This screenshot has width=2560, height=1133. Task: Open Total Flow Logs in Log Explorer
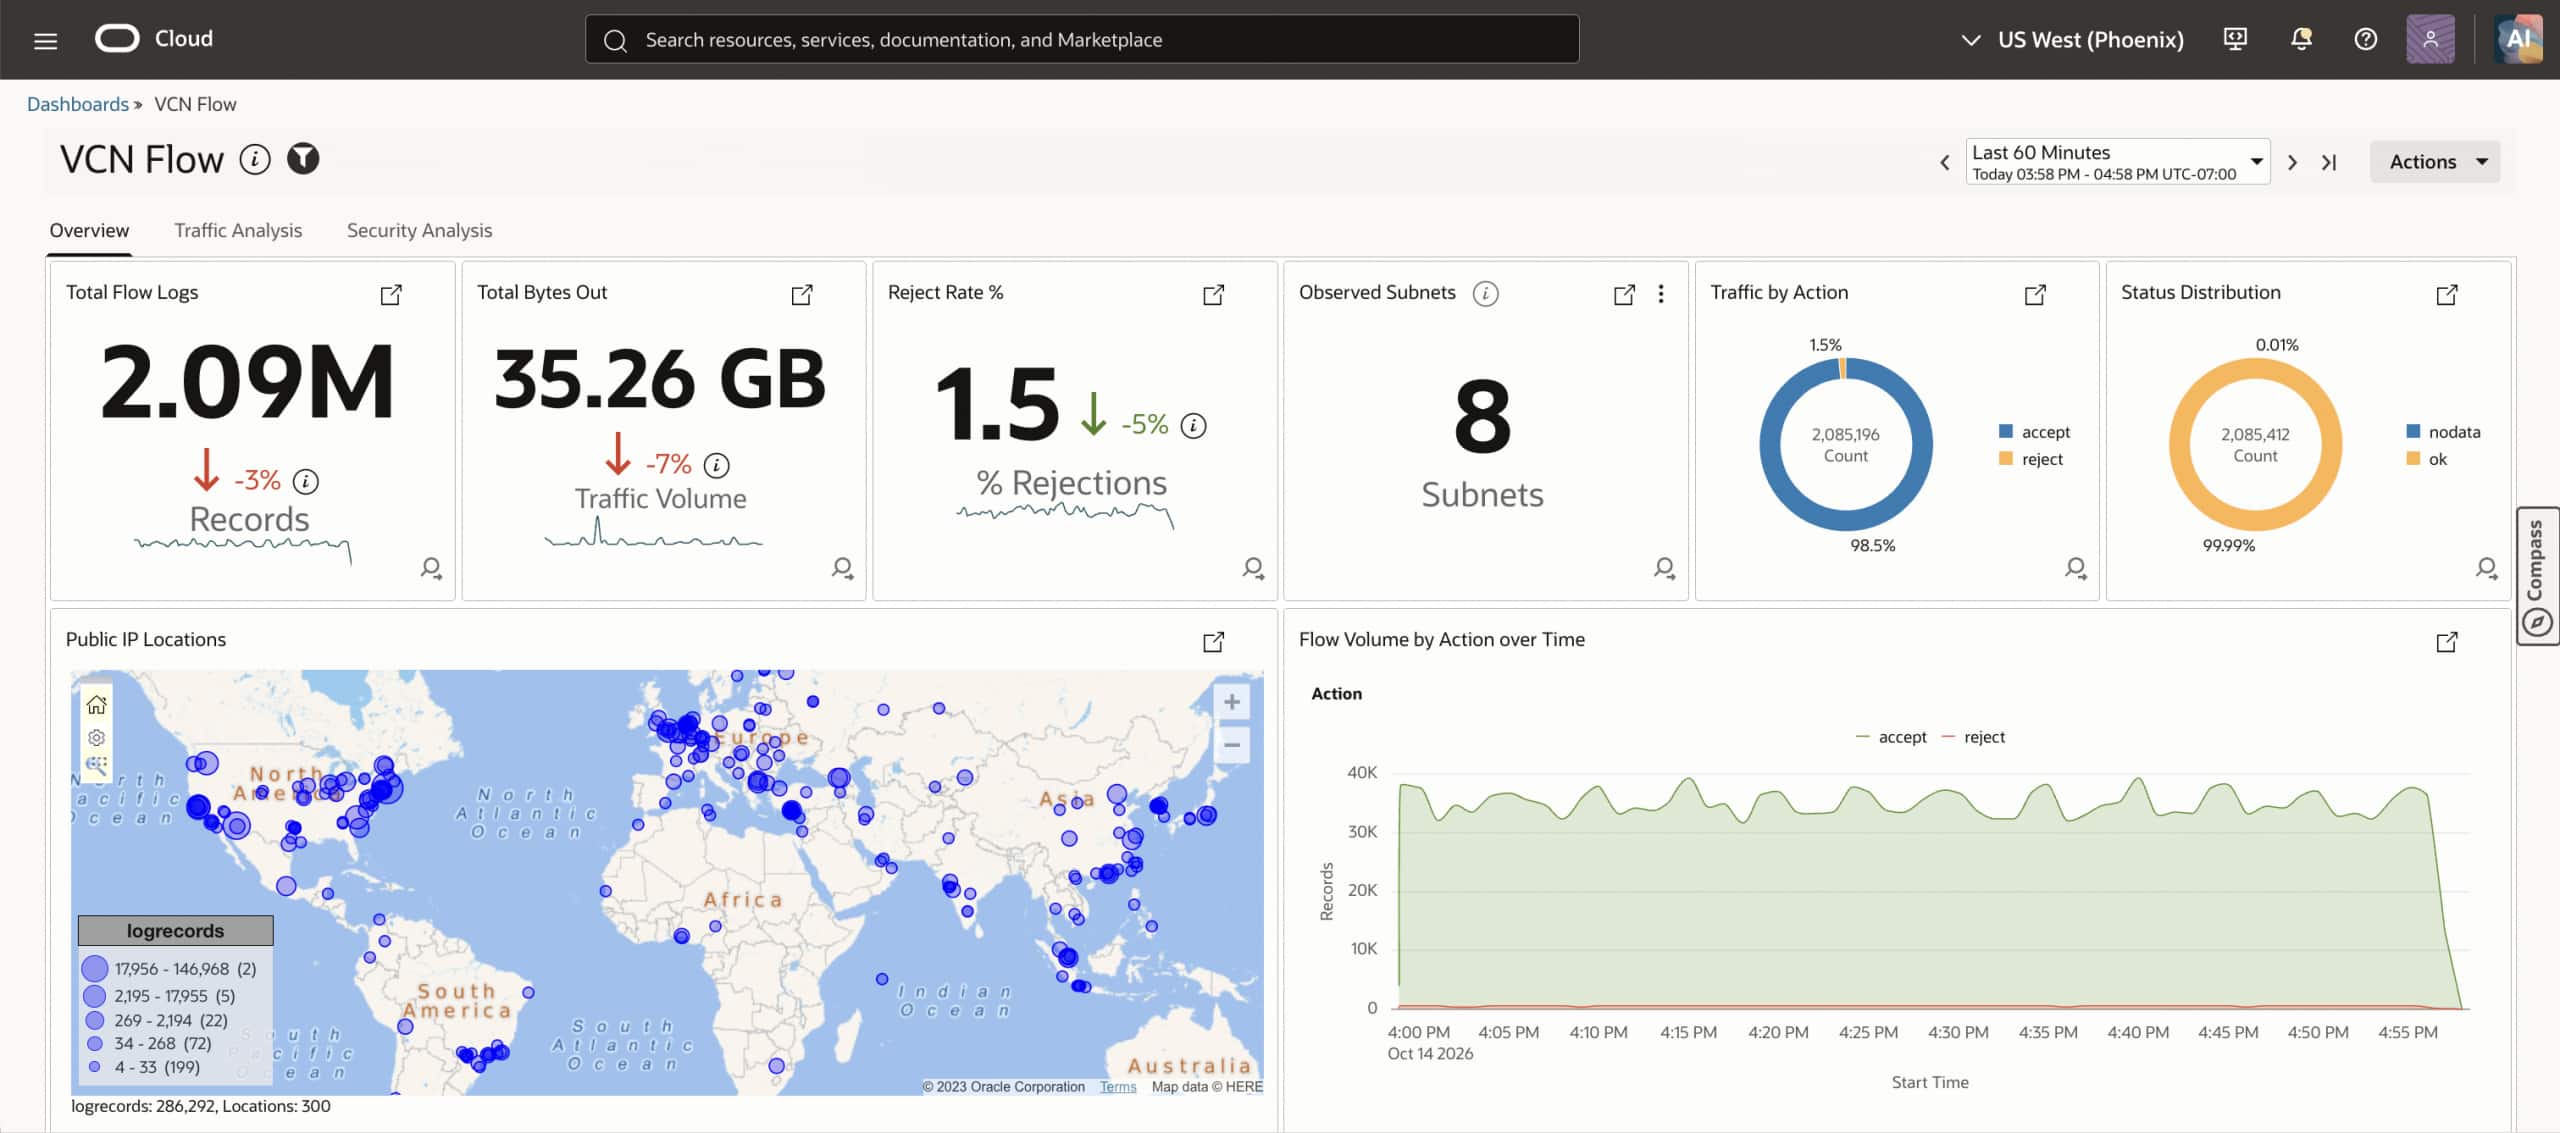[x=391, y=294]
